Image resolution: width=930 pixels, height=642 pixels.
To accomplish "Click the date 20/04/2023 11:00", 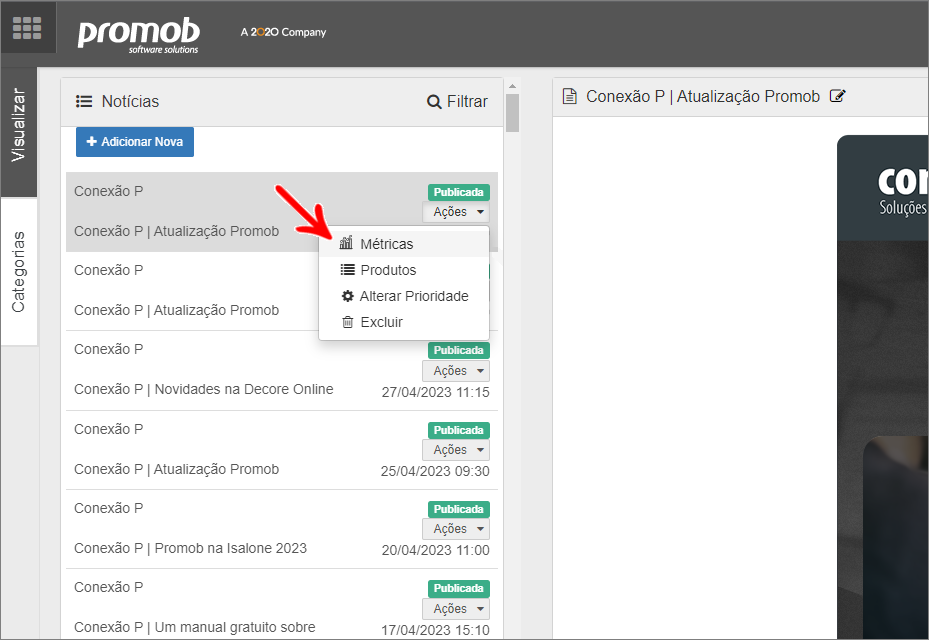I will click(x=435, y=550).
